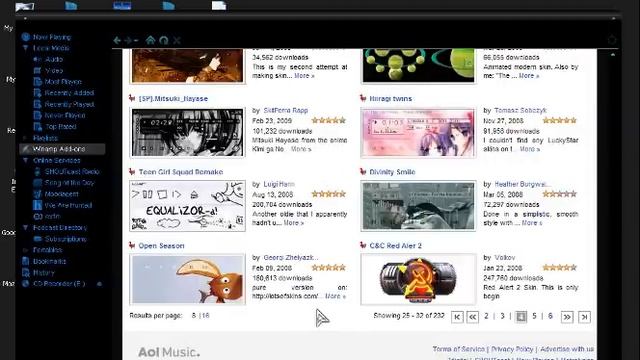This screenshot has width=640, height=360.
Task: Open Now Playing in the sidebar
Action: tap(52, 37)
